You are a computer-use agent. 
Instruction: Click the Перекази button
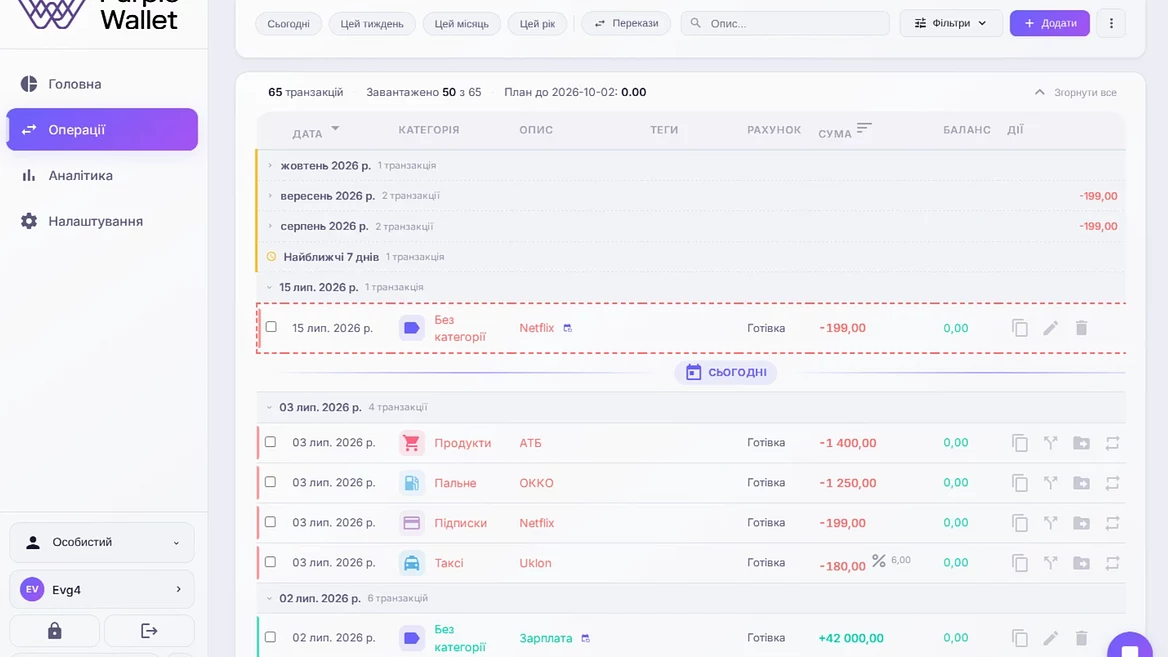point(626,23)
